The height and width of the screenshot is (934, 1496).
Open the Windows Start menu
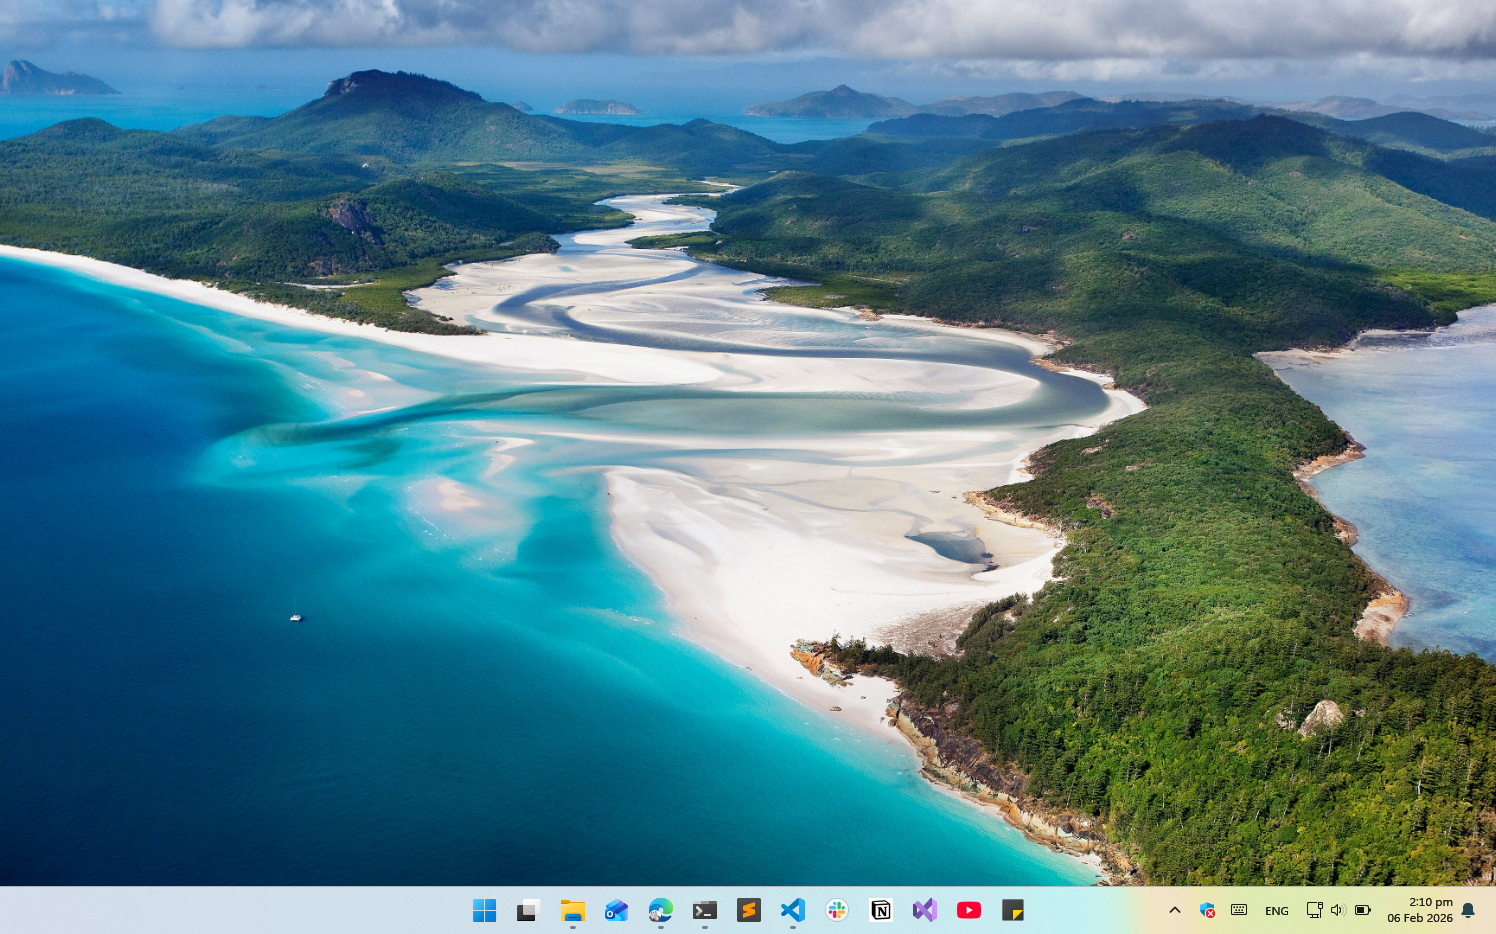tap(485, 910)
